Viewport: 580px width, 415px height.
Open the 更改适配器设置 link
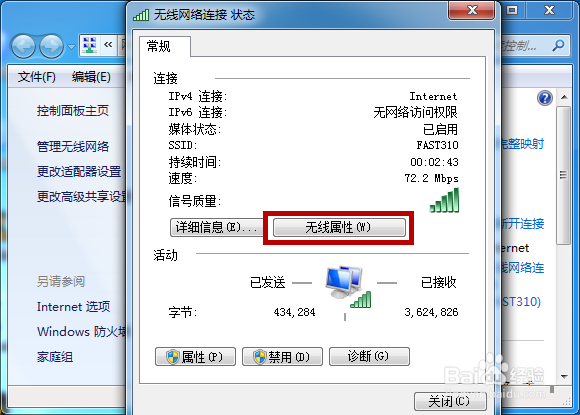[79, 172]
